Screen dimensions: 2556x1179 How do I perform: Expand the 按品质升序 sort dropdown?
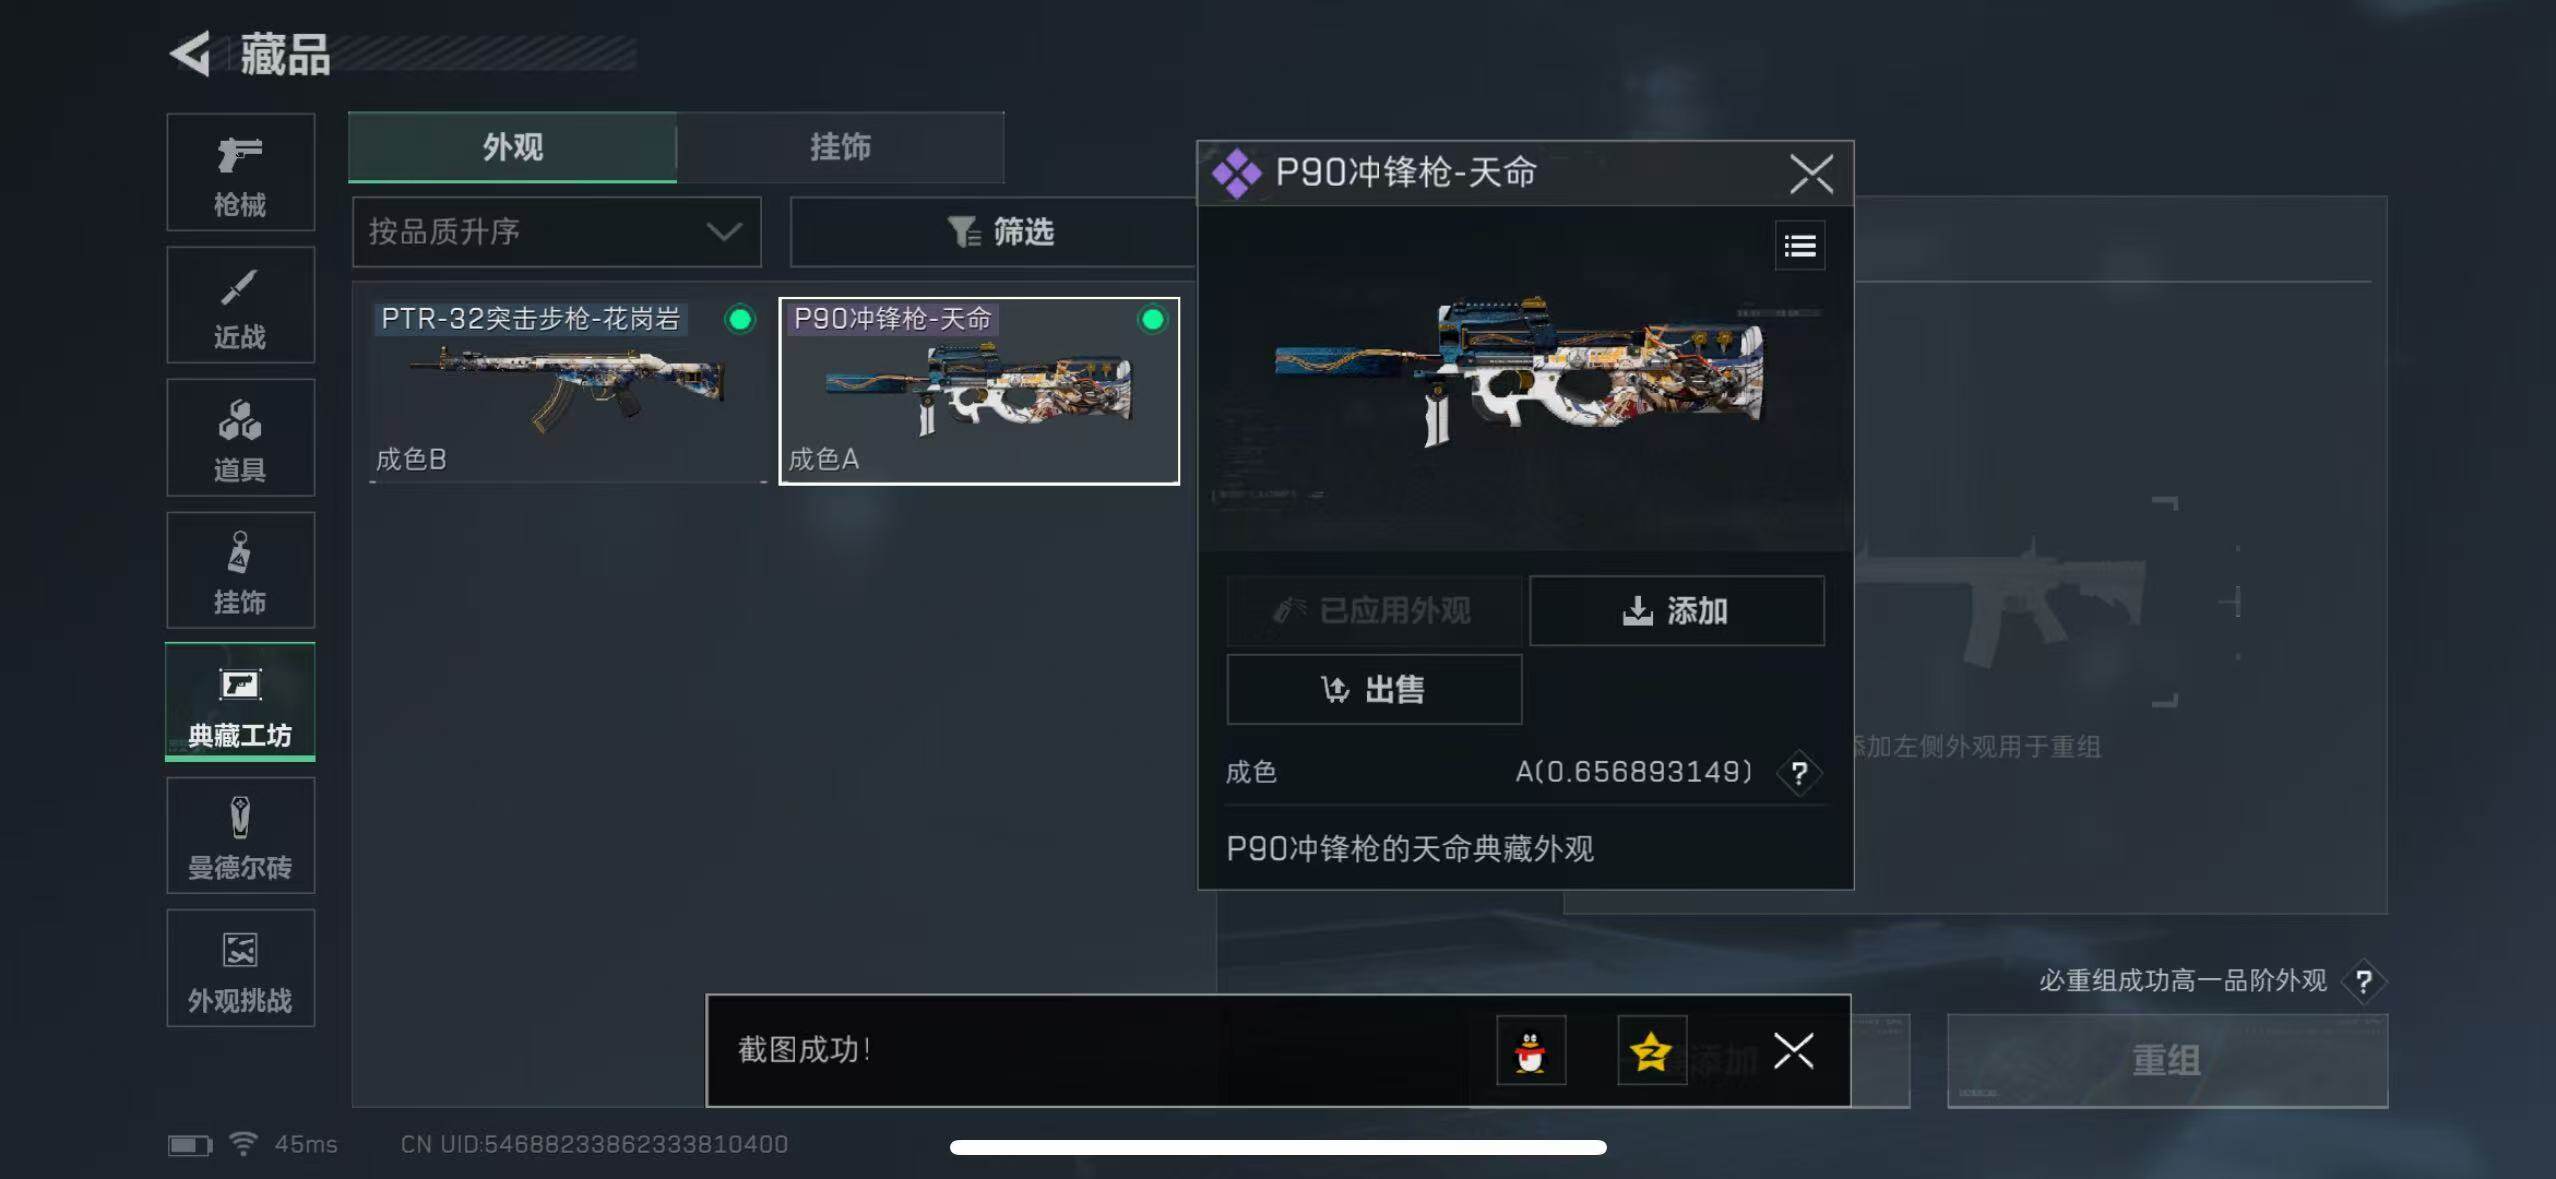[557, 232]
